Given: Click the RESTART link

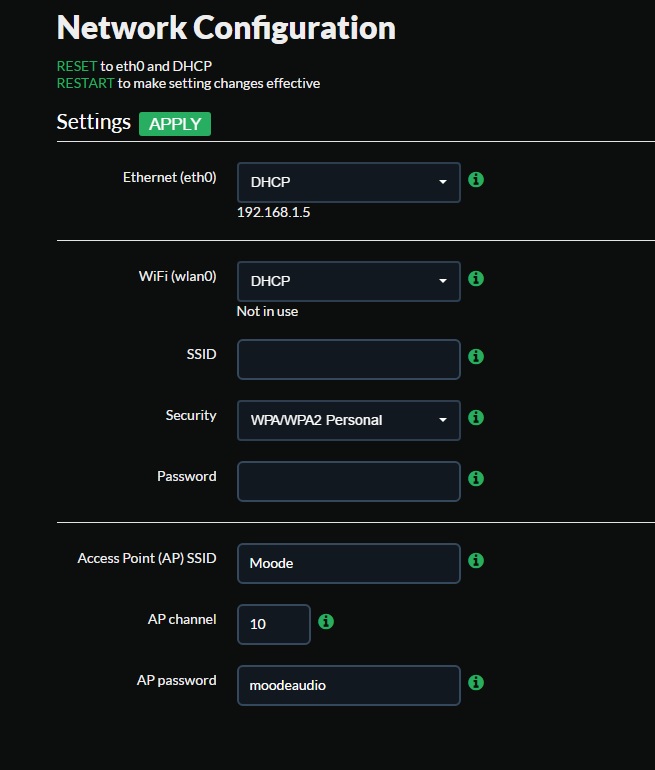Looking at the screenshot, I should click(x=85, y=83).
